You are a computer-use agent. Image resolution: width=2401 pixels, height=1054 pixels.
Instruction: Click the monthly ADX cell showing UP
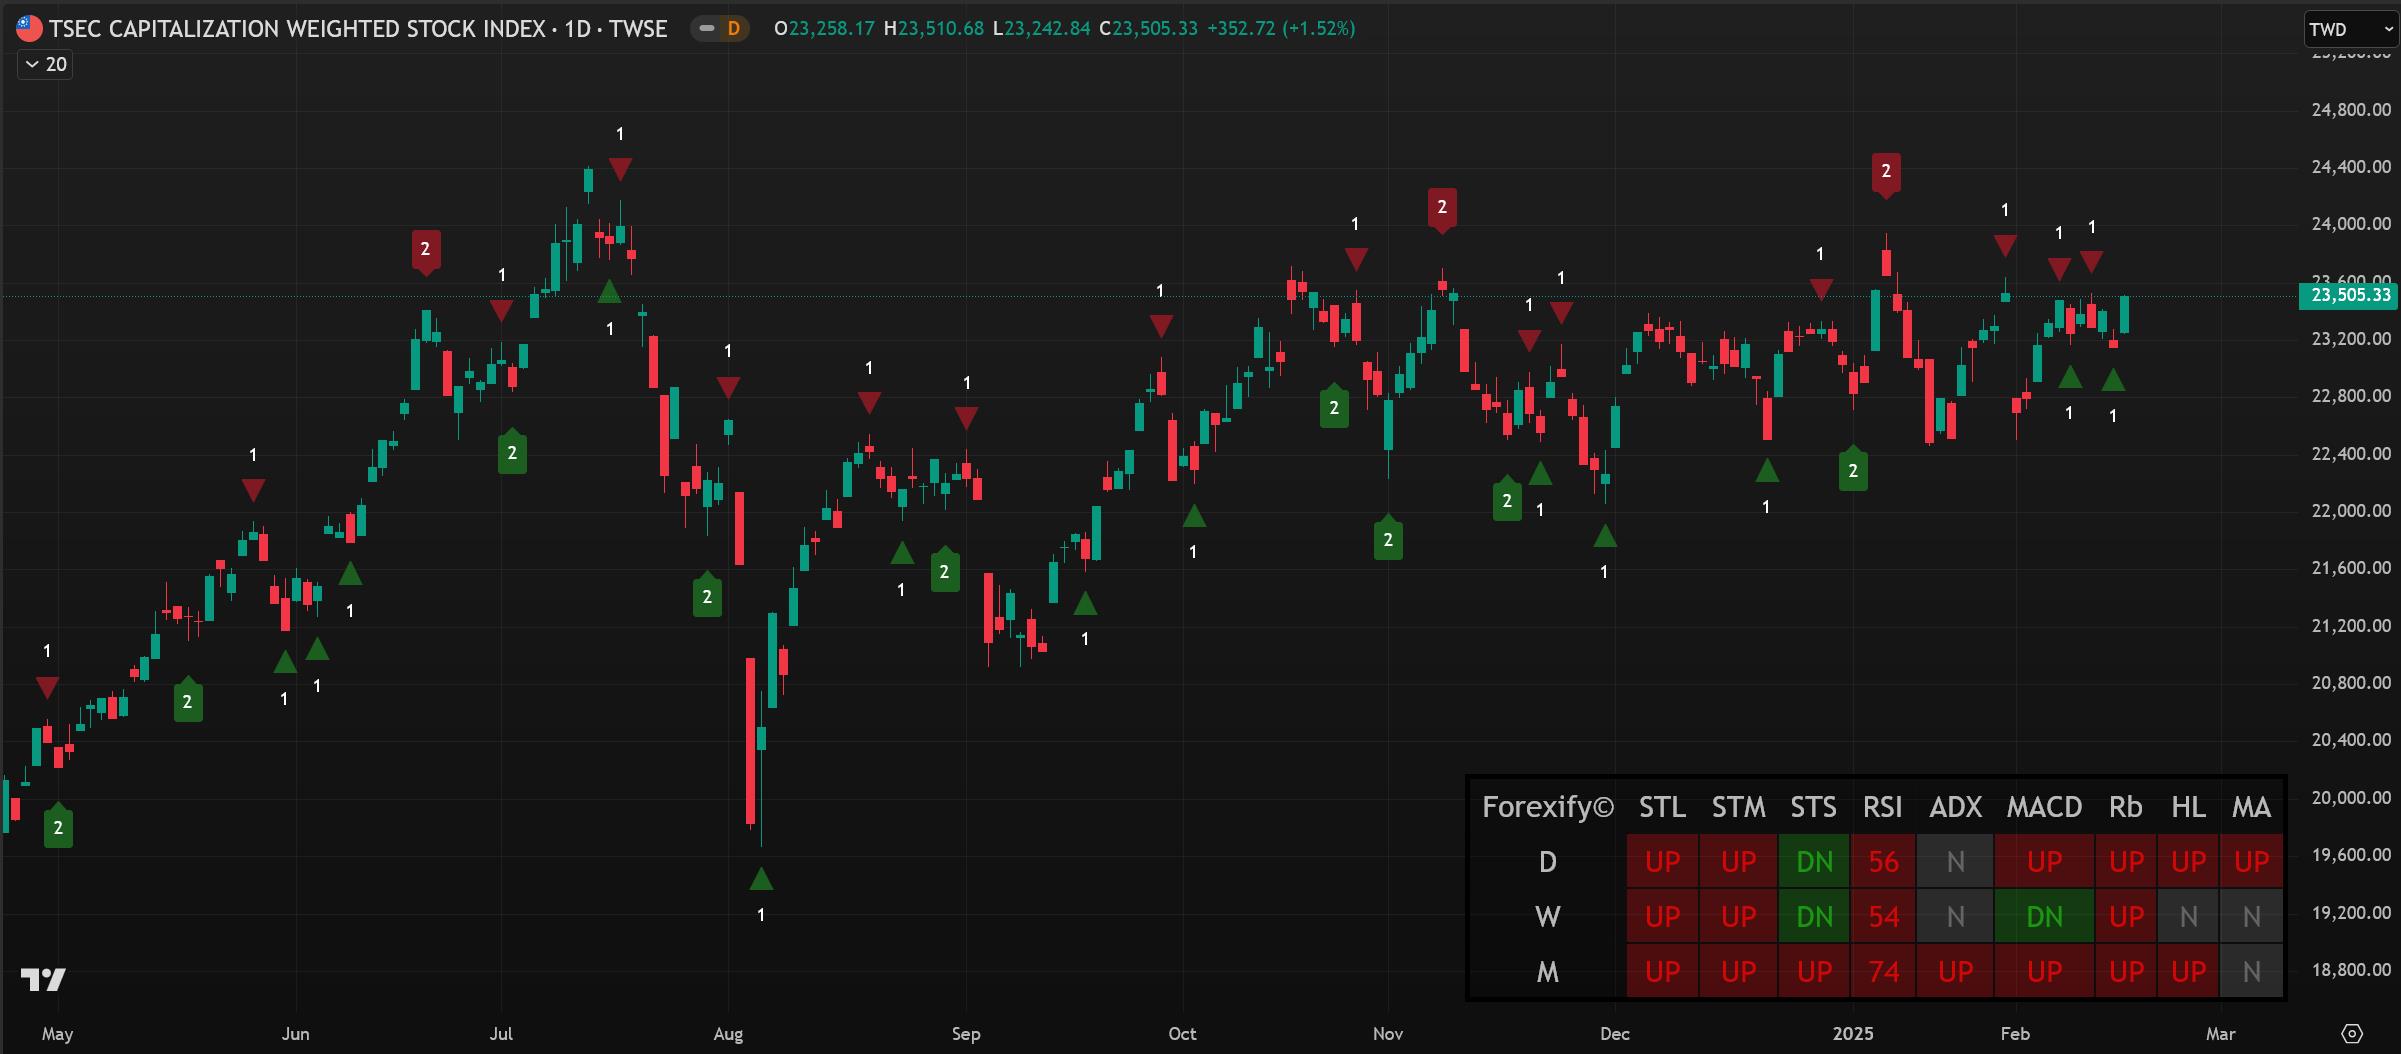pyautogui.click(x=1955, y=972)
